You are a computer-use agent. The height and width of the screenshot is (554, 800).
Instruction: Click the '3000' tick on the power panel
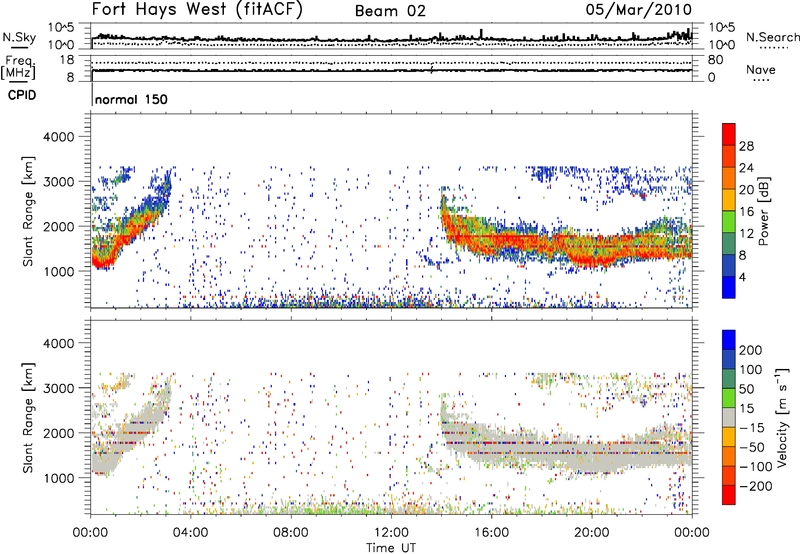tap(58, 182)
